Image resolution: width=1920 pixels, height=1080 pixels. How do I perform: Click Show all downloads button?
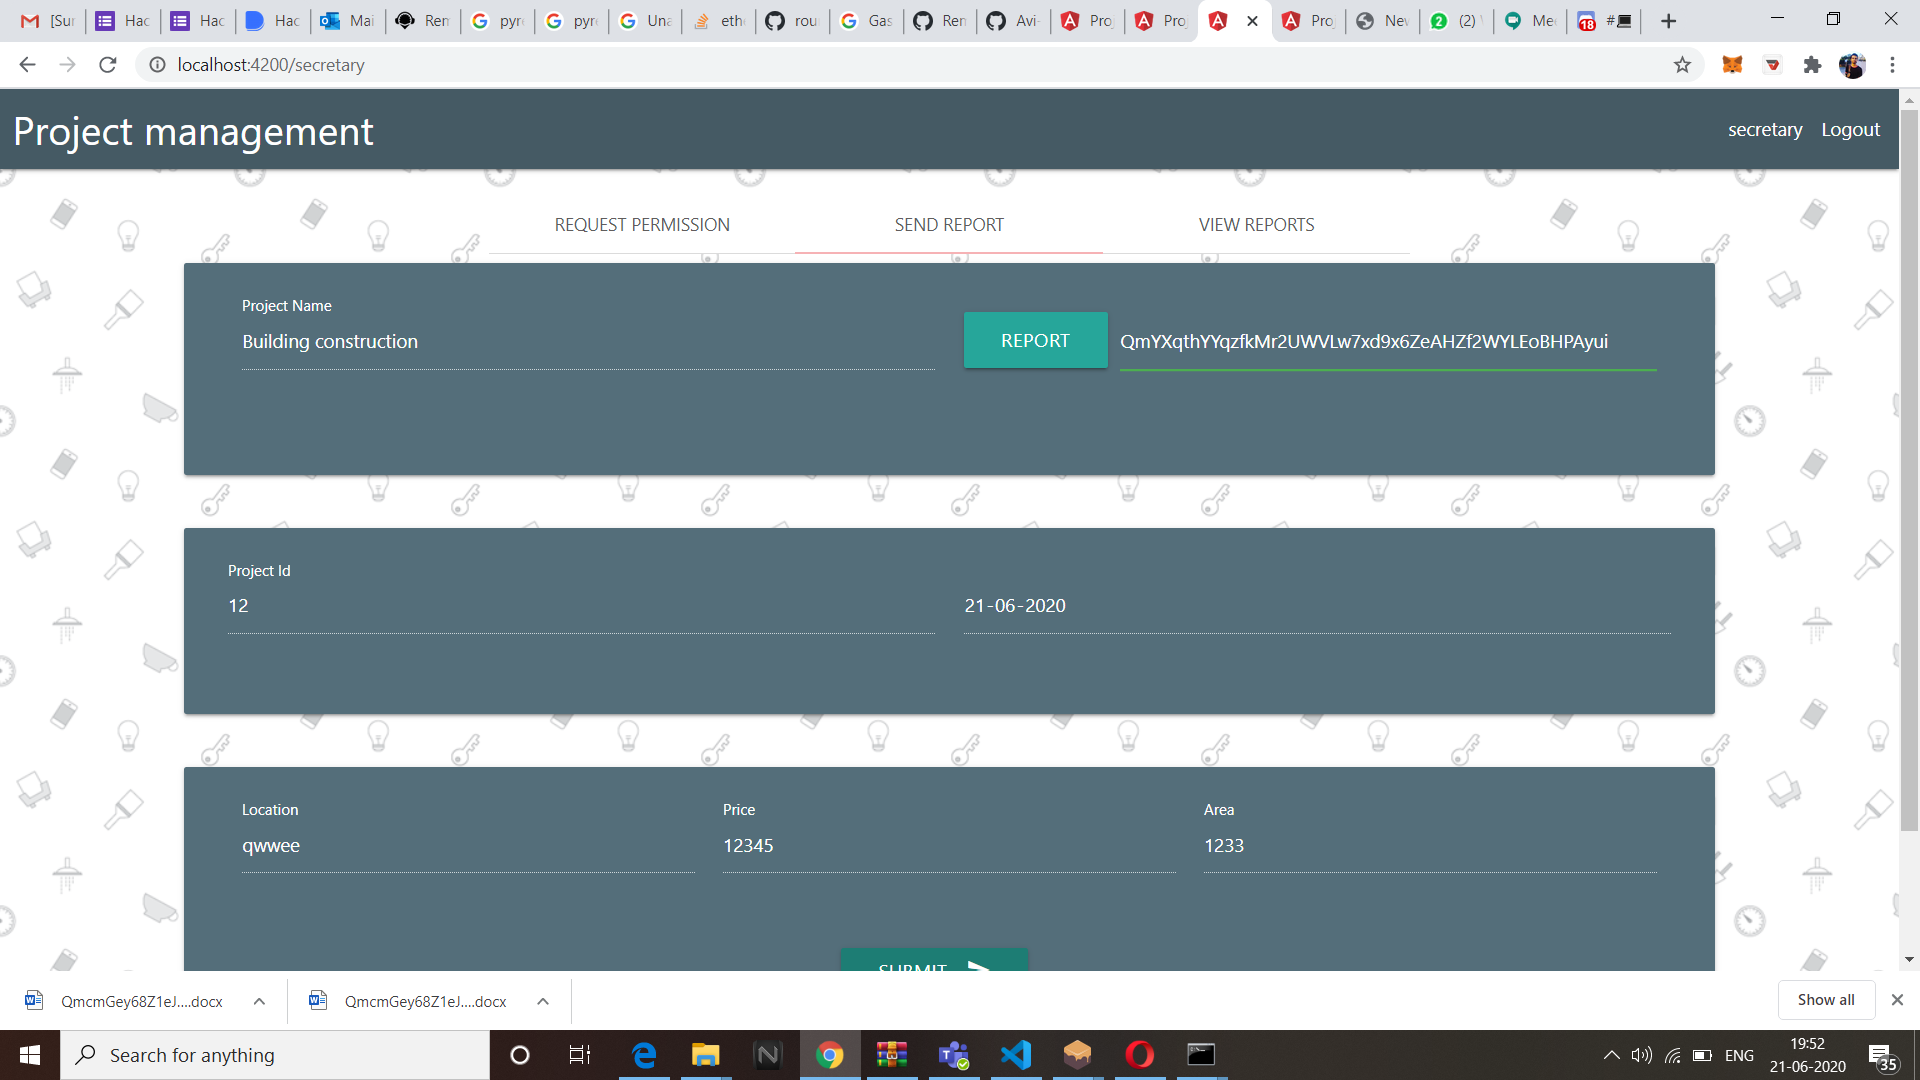pyautogui.click(x=1825, y=1000)
